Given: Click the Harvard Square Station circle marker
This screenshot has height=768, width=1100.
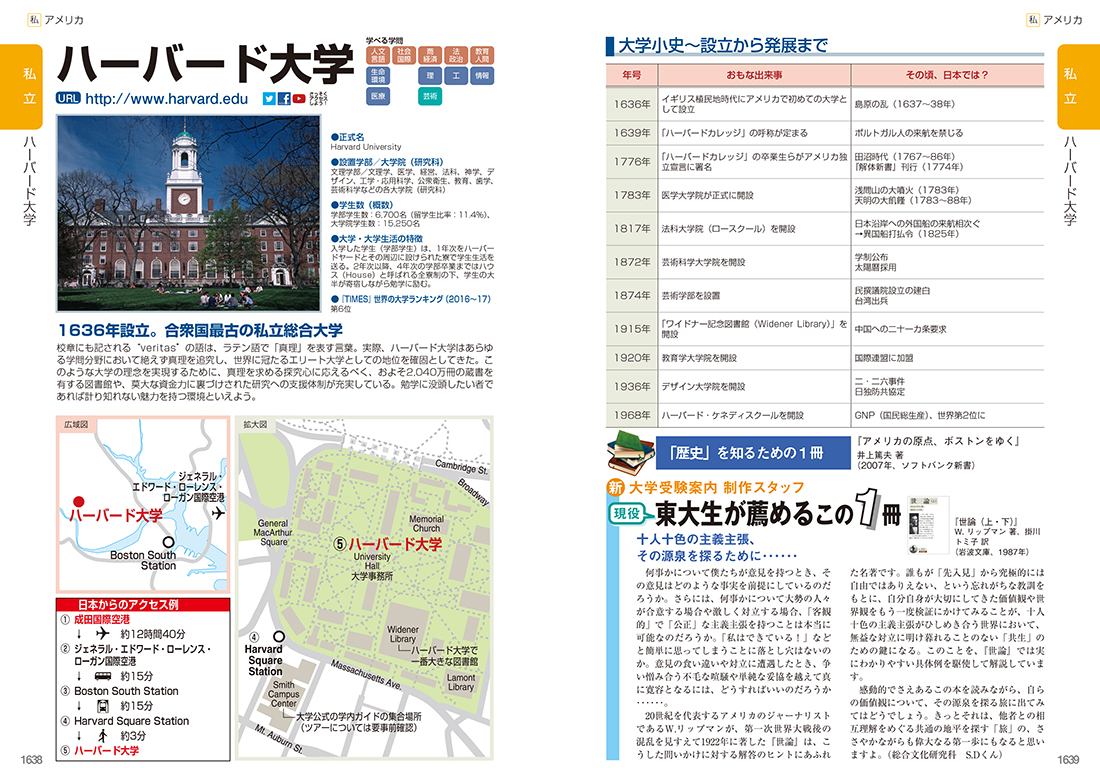Looking at the screenshot, I should tap(279, 636).
